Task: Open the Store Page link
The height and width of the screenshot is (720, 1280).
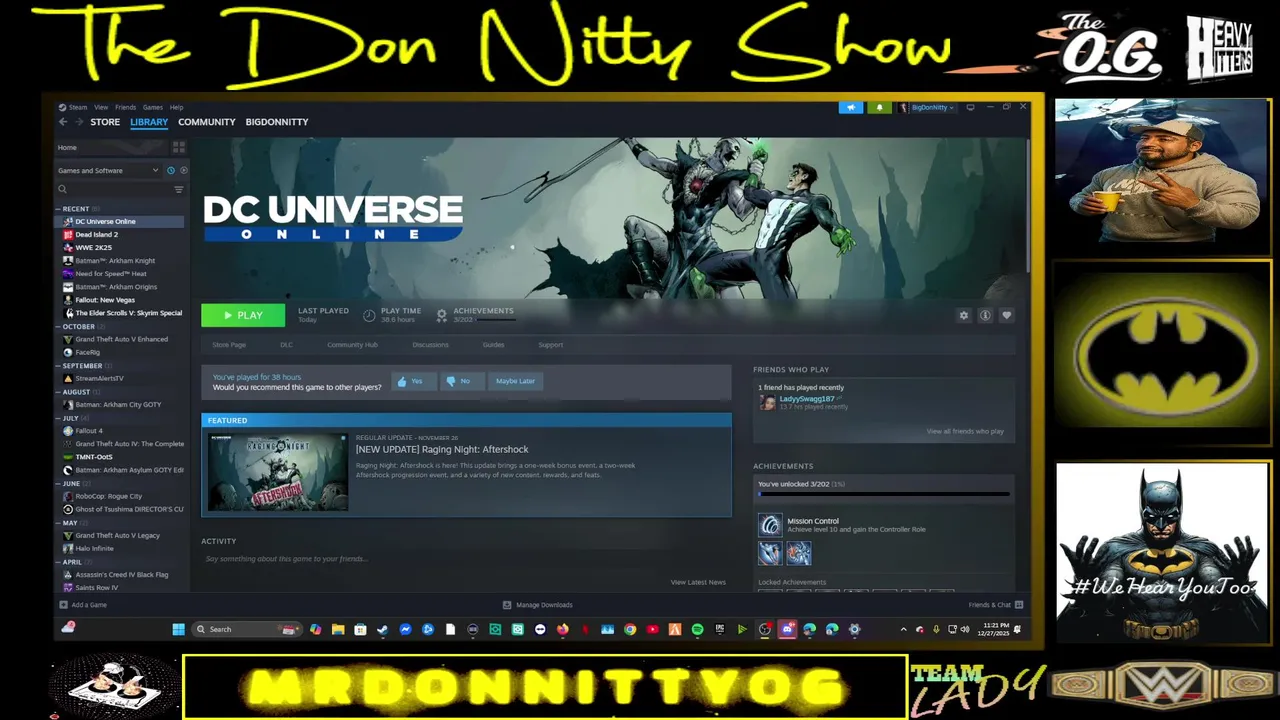Action: [229, 345]
